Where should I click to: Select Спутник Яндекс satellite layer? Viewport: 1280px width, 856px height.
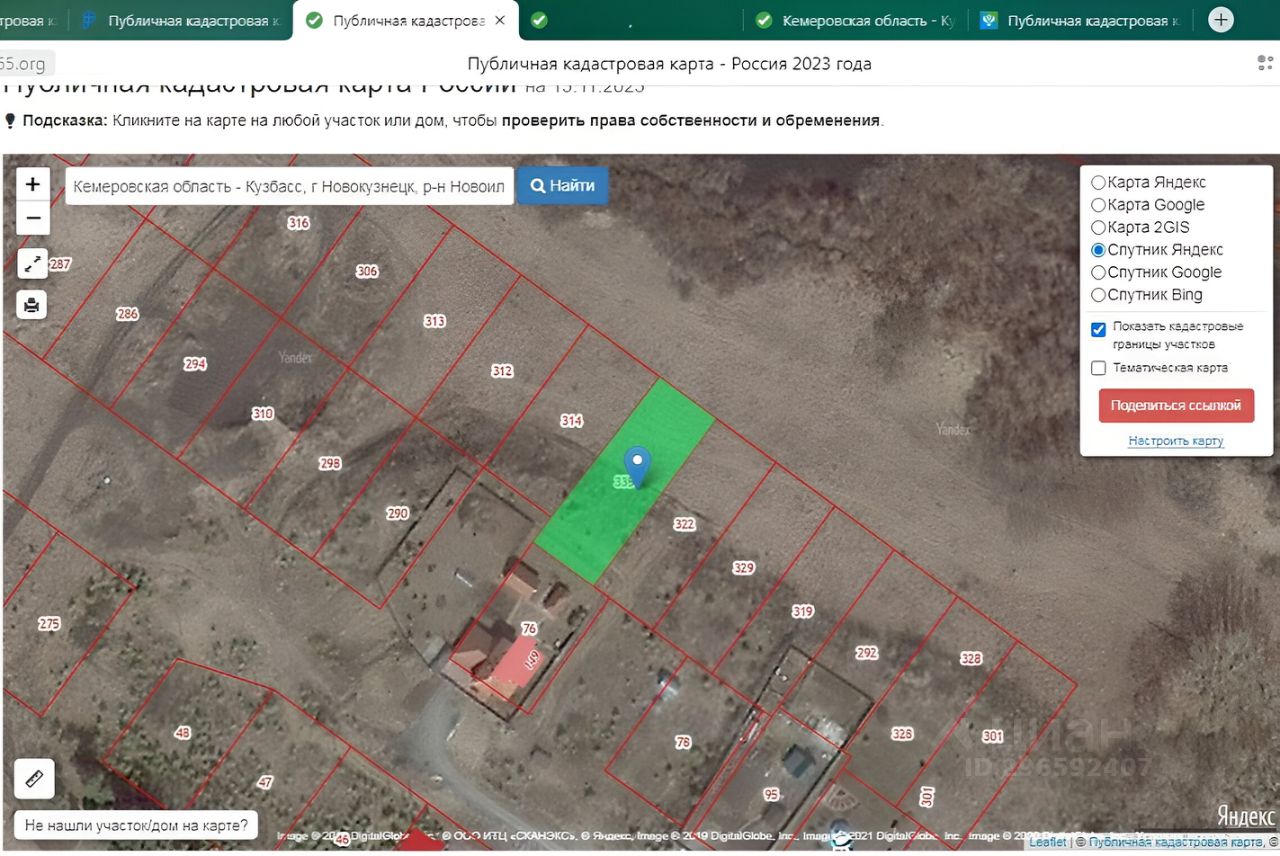[x=1156, y=250]
